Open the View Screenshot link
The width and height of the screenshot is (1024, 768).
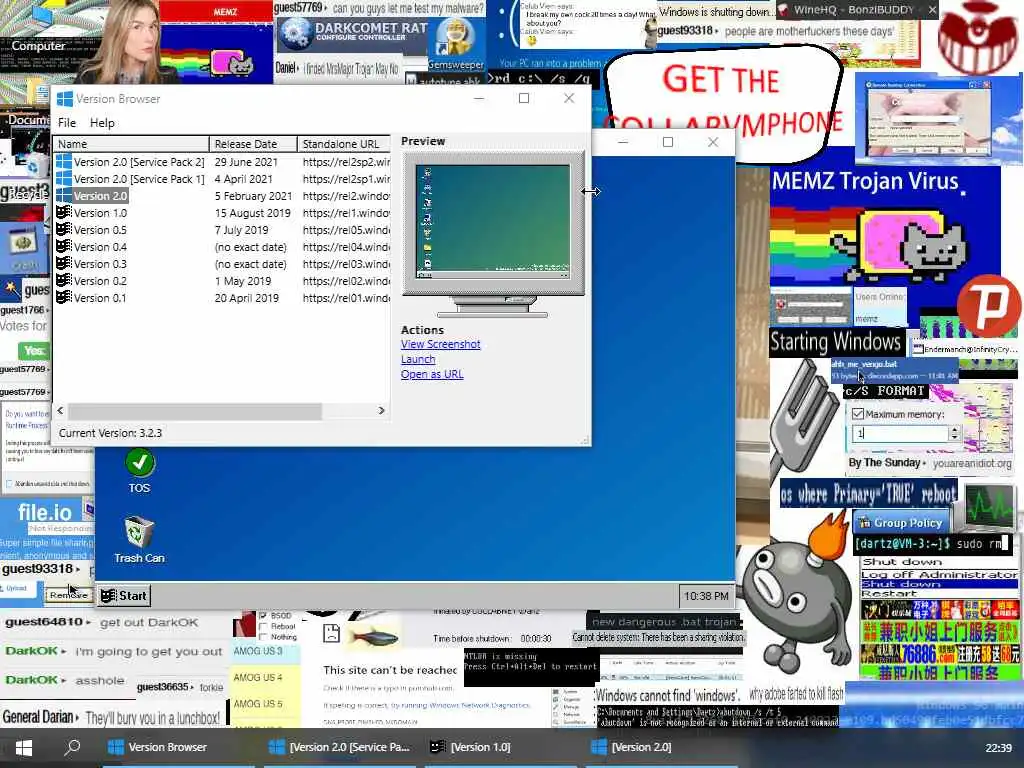[x=441, y=344]
